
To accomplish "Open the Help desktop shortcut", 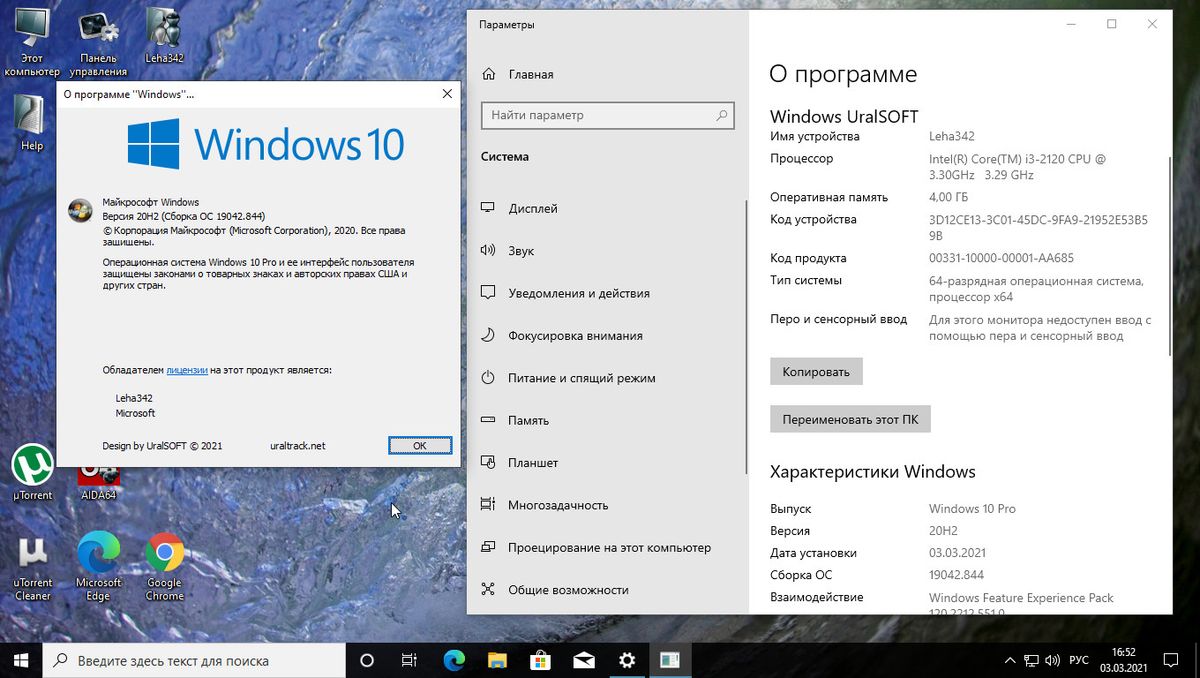I will coord(32,122).
